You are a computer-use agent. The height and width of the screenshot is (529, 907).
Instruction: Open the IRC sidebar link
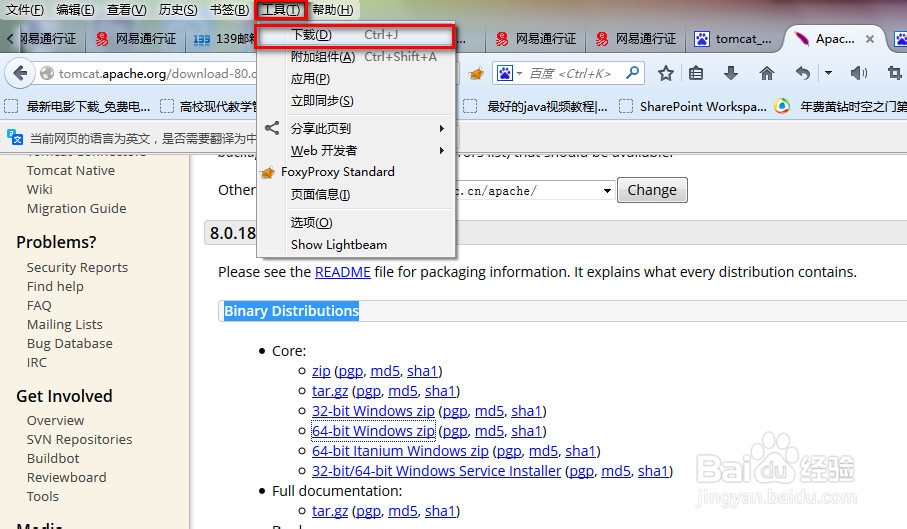(x=36, y=362)
